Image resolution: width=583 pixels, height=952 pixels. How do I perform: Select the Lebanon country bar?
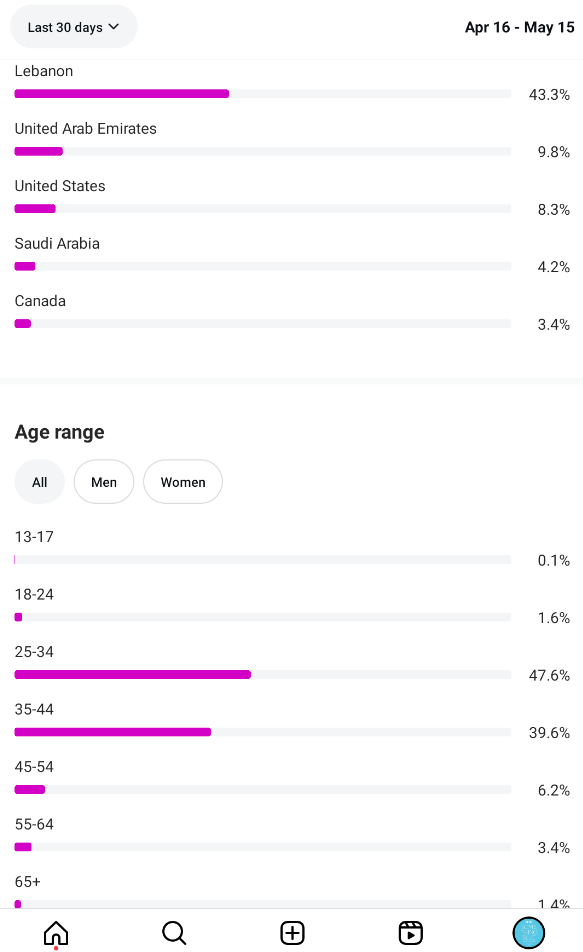click(262, 94)
